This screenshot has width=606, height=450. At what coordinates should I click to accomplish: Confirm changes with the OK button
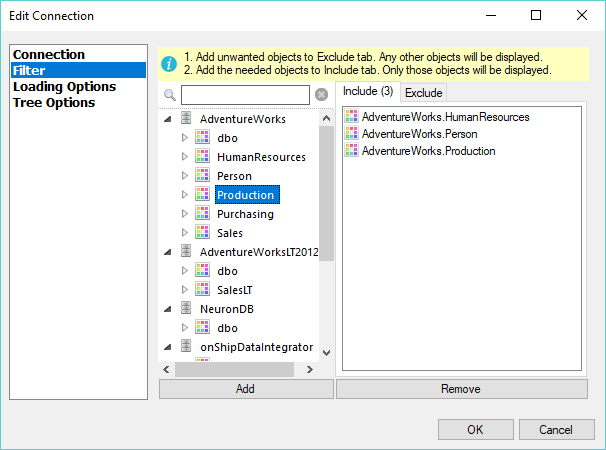(475, 430)
